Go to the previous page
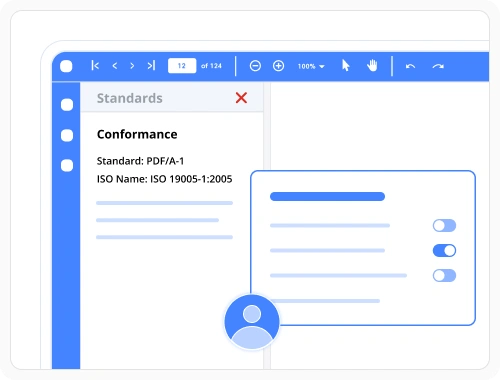 (x=115, y=66)
